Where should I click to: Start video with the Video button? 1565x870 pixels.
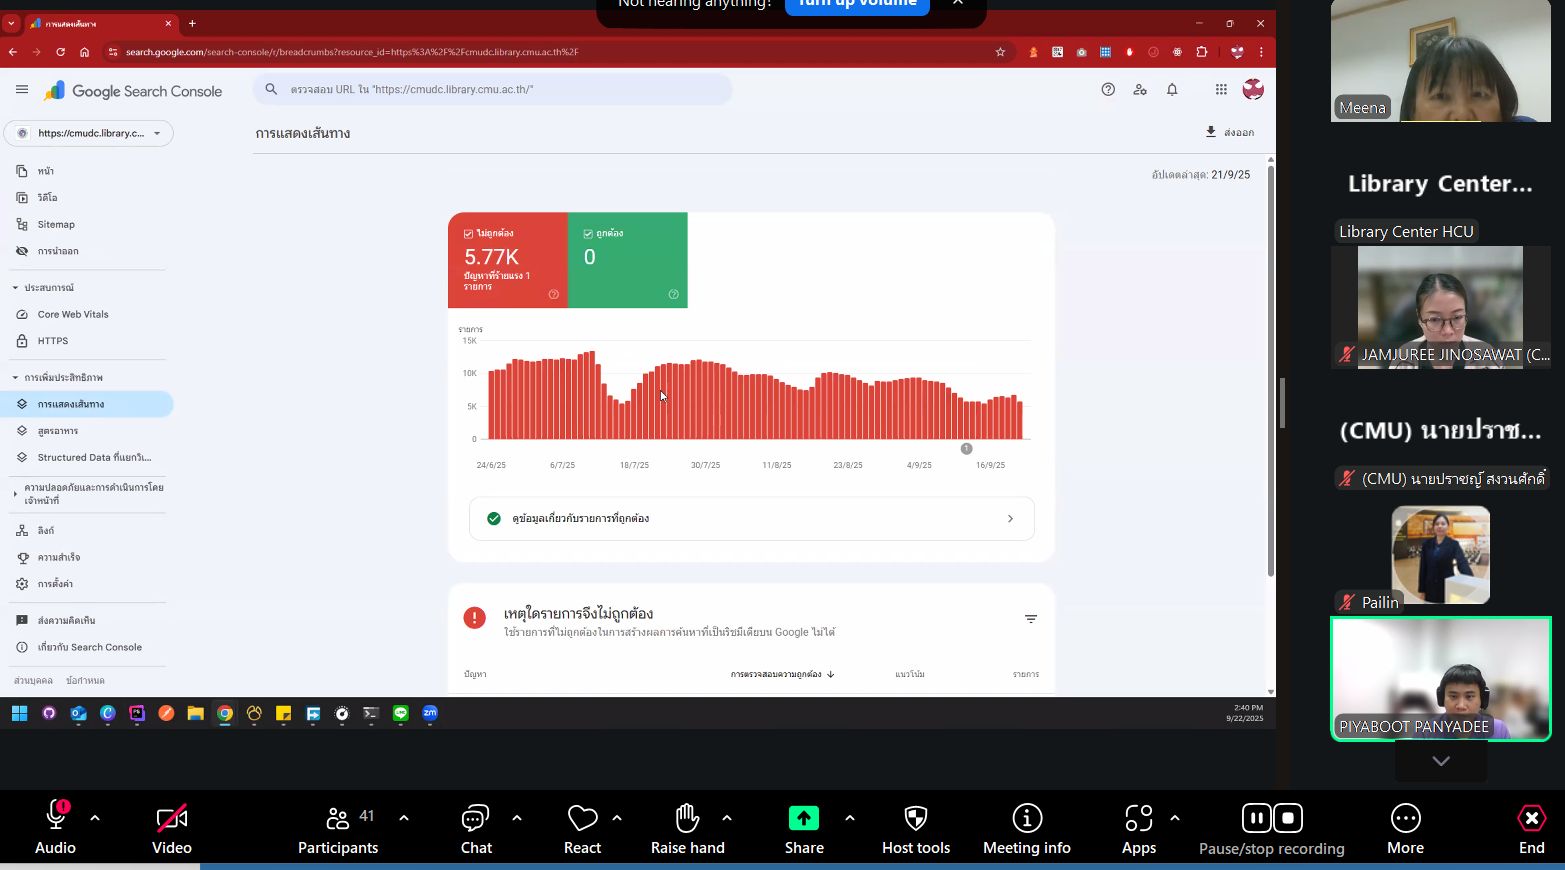point(172,819)
